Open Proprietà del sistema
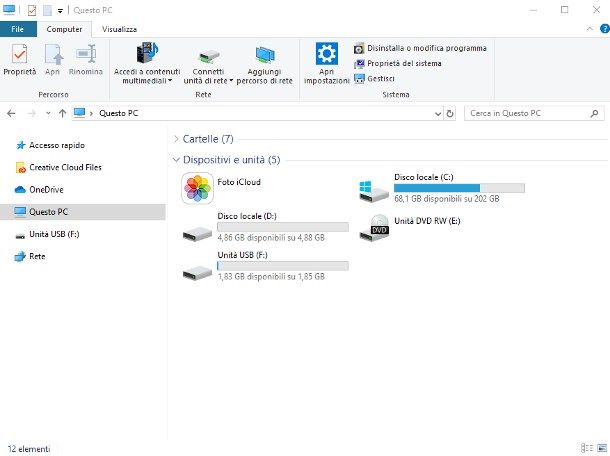Viewport: 610px width, 456px height. point(398,63)
